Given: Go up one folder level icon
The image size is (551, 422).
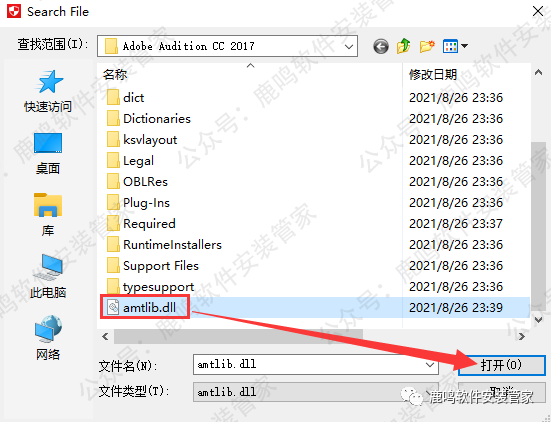Looking at the screenshot, I should pos(403,46).
